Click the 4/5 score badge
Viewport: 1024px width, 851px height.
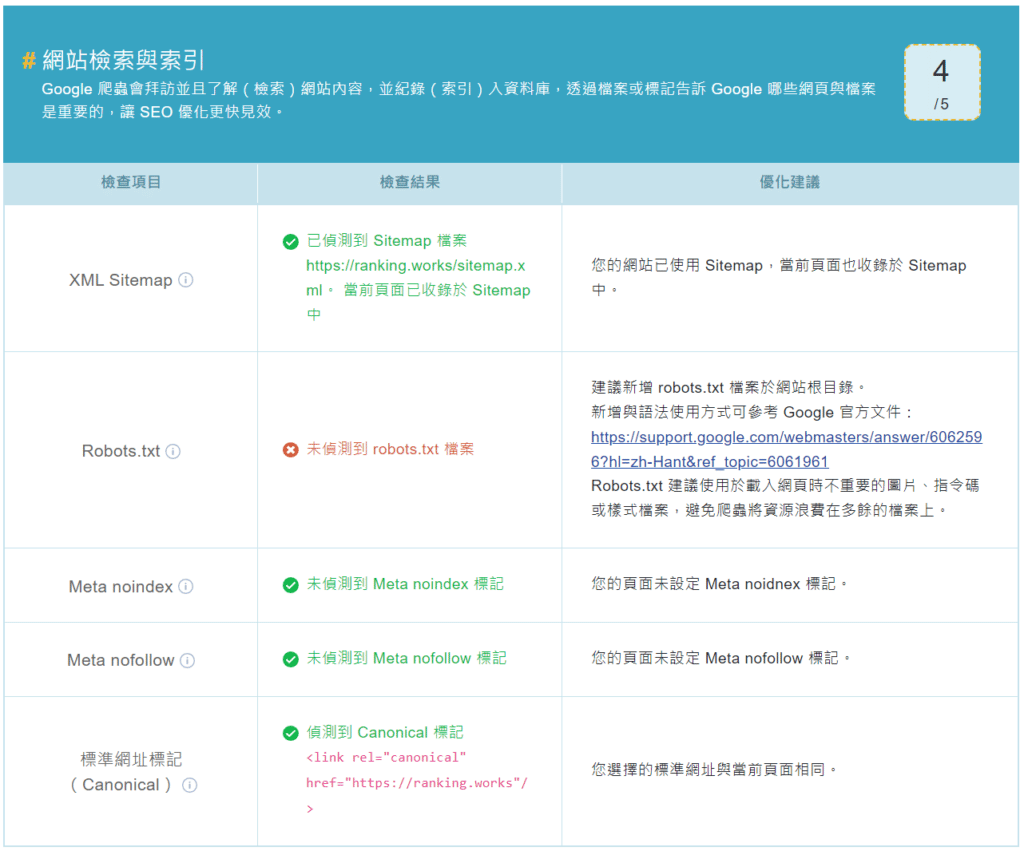pos(941,82)
